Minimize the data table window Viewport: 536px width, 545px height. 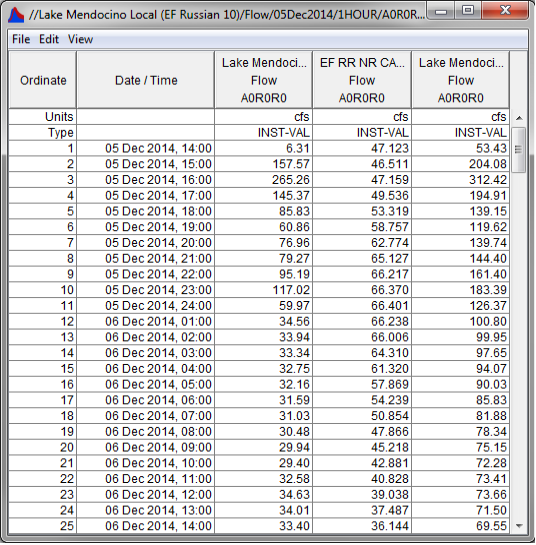pyautogui.click(x=441, y=11)
